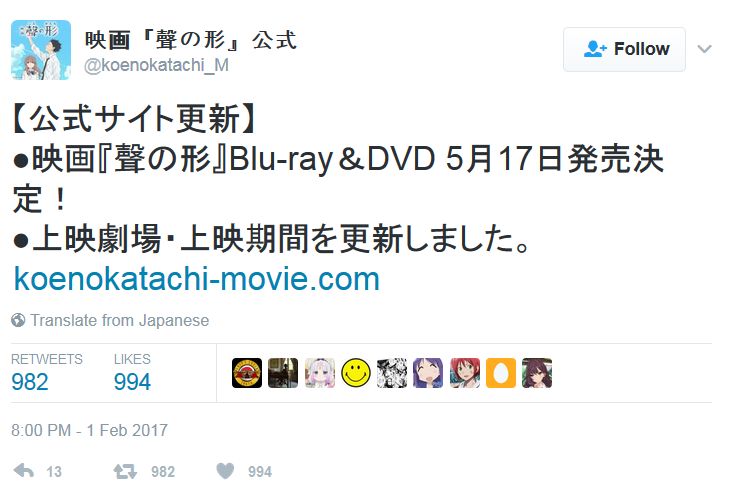
Task: Open the orange egg default avatar
Action: 501,373
